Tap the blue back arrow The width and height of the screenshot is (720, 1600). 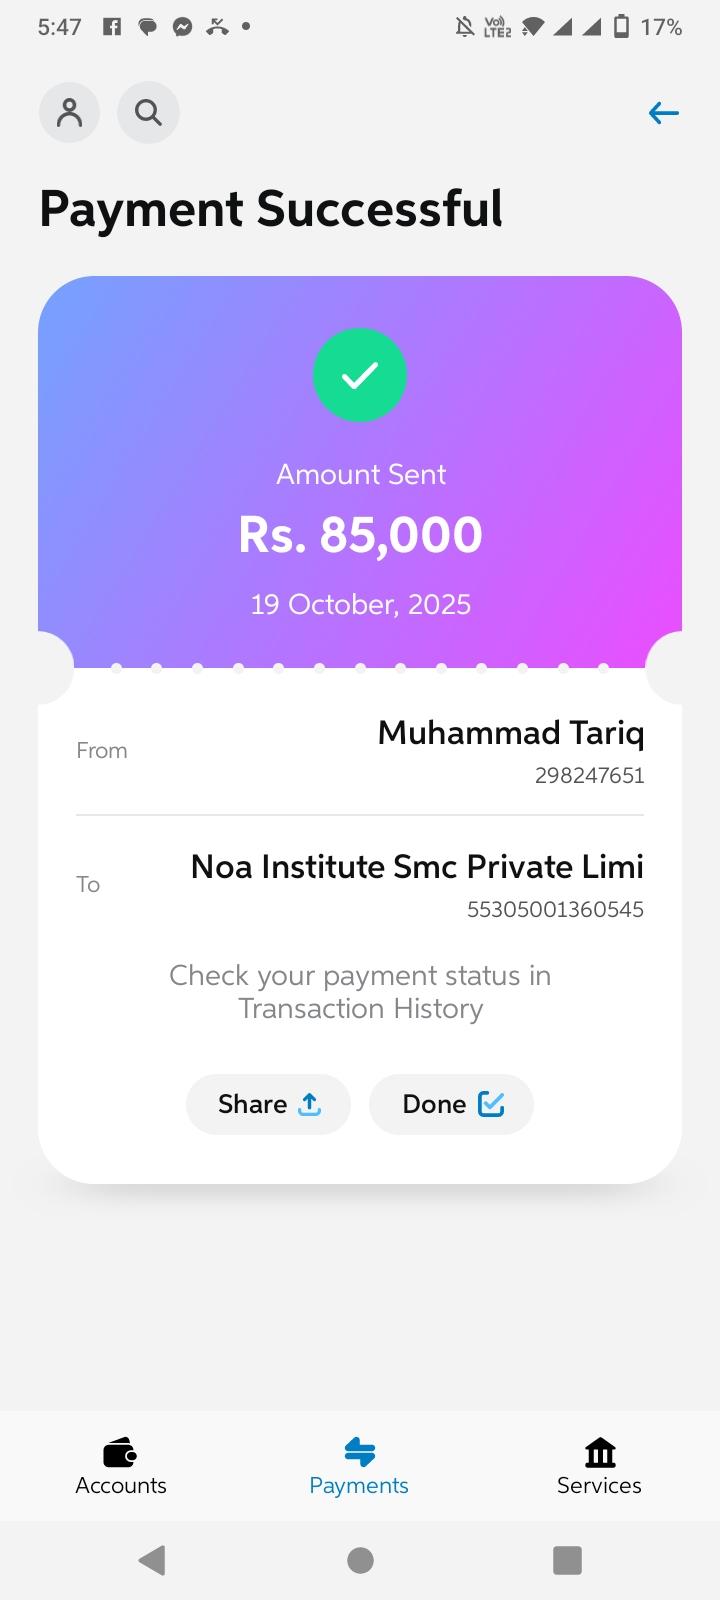point(663,113)
